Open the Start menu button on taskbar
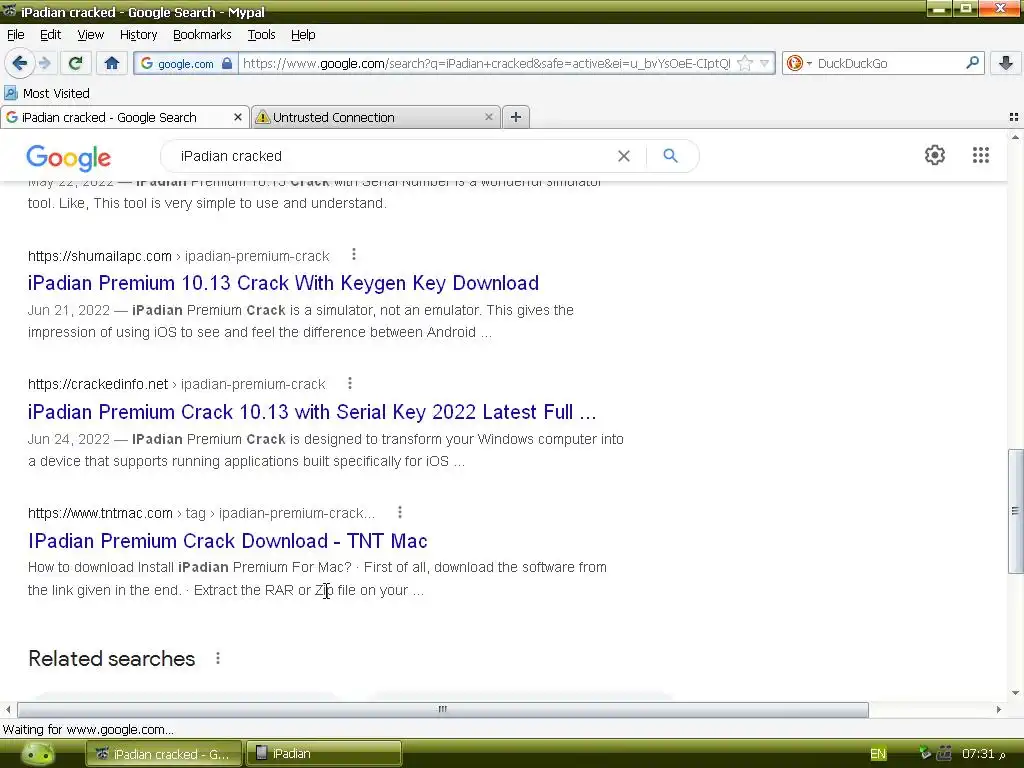Viewport: 1024px width, 768px height. click(38, 754)
